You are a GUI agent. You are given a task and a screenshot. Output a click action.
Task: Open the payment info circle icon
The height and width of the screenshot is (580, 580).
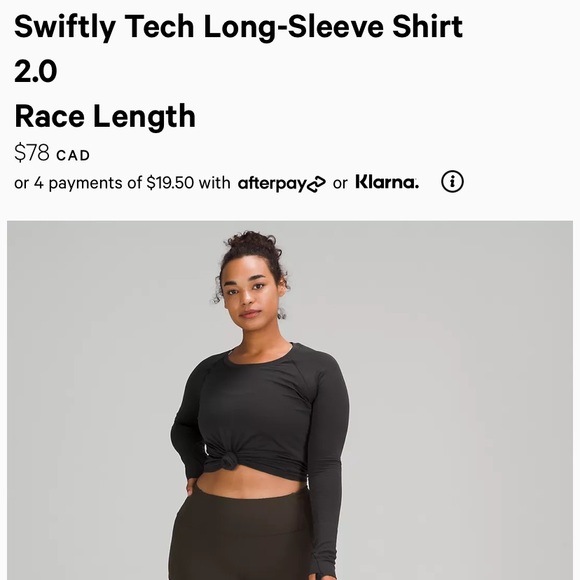(x=452, y=182)
